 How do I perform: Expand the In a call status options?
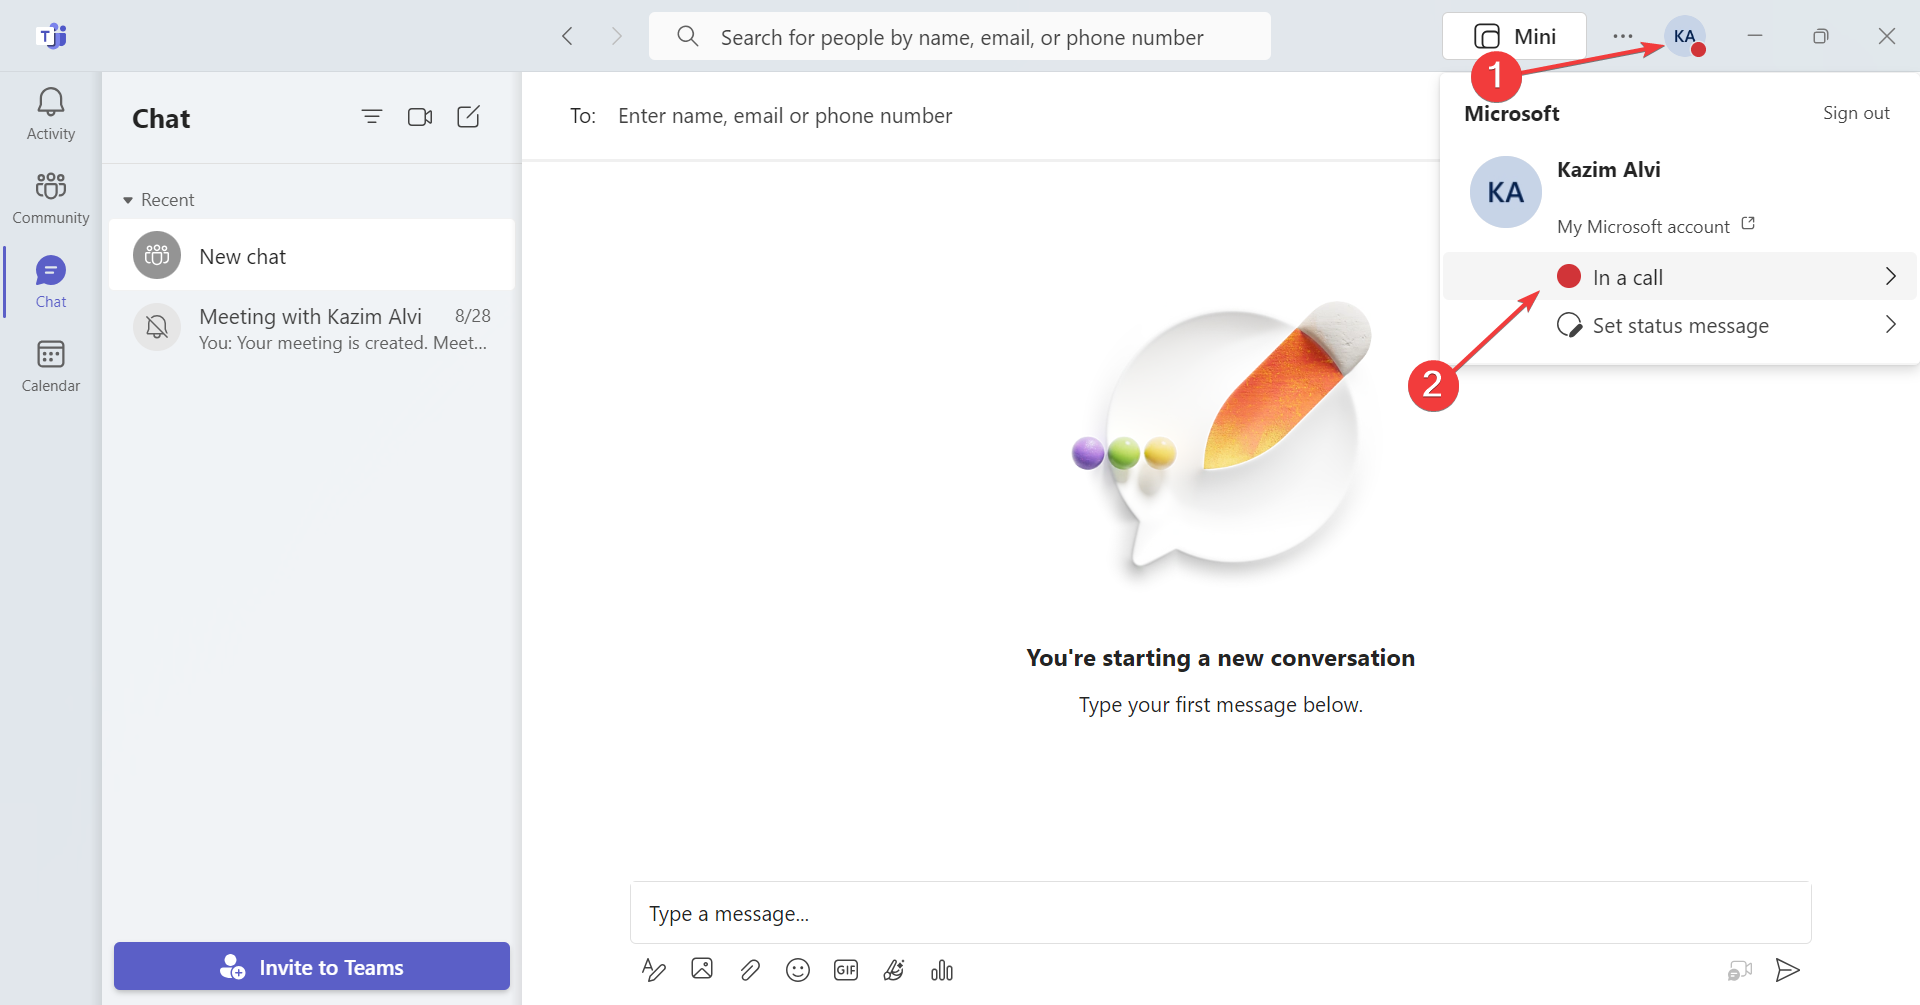click(x=1679, y=277)
